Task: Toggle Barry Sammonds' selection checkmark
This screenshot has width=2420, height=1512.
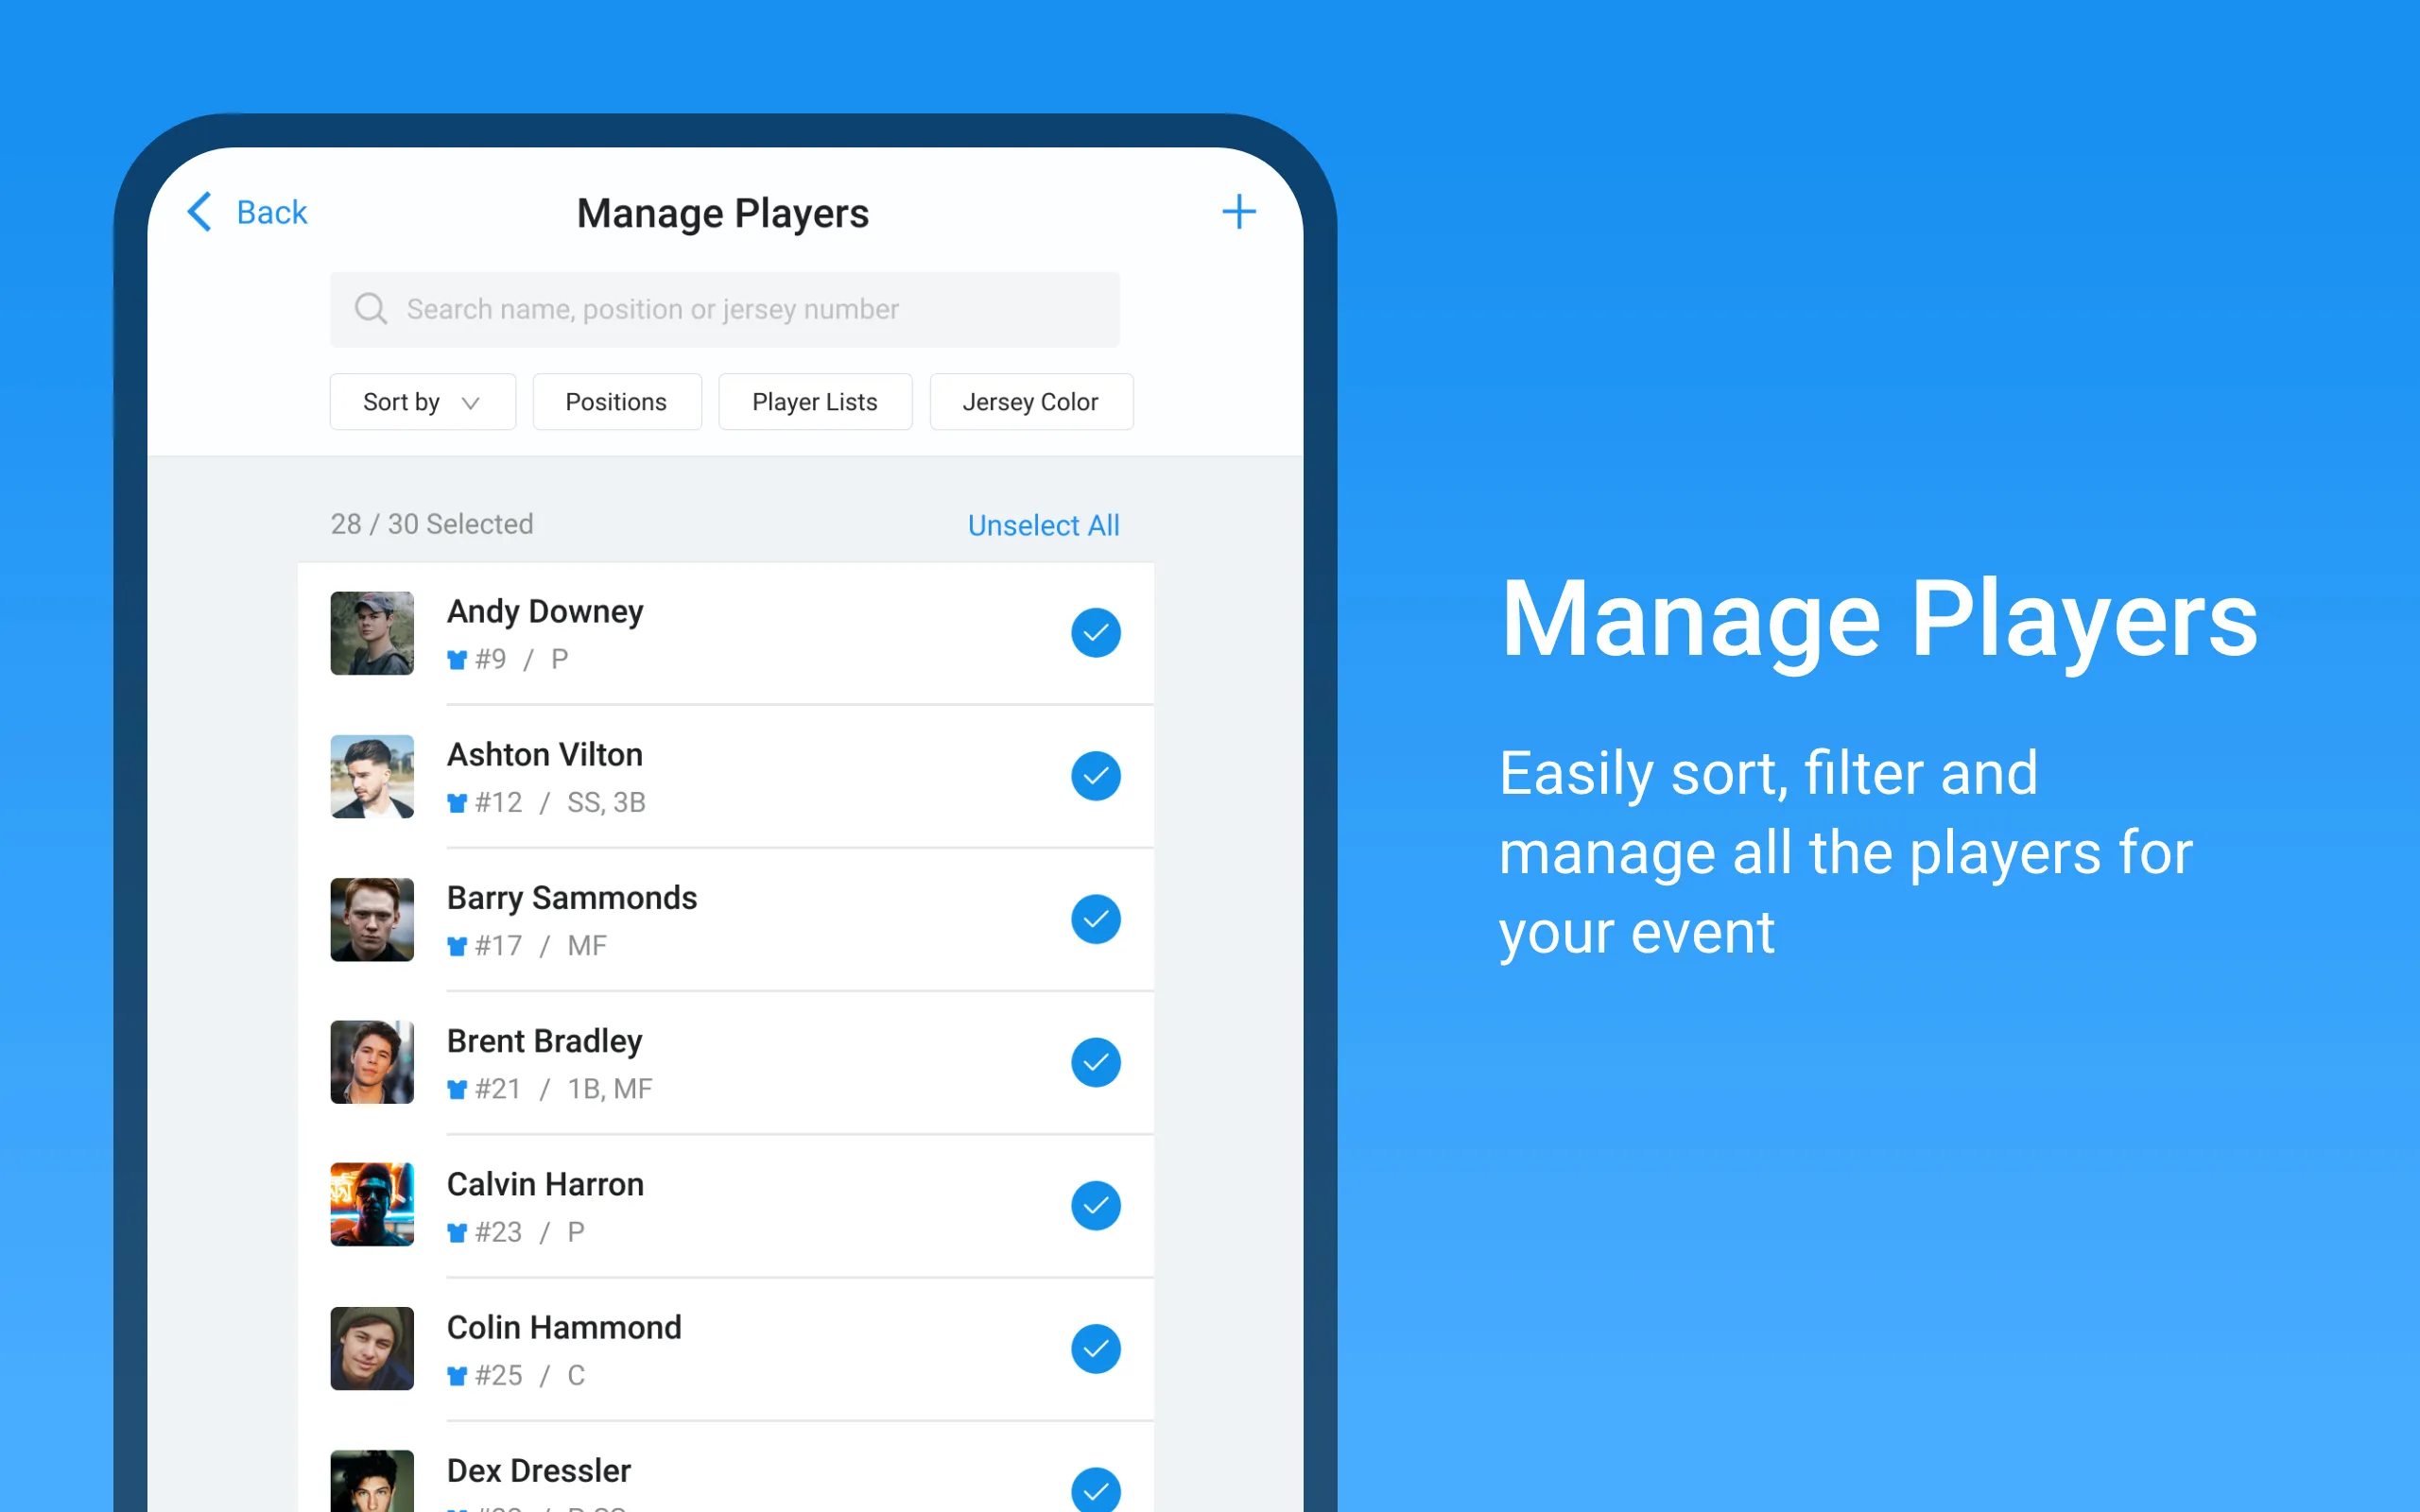Action: click(1094, 919)
